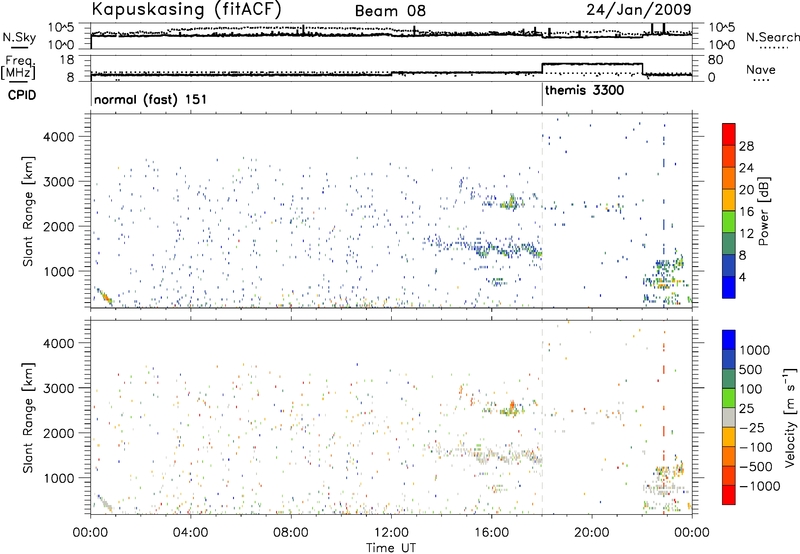Click the "1000" range tick of velocity panel

pos(60,478)
